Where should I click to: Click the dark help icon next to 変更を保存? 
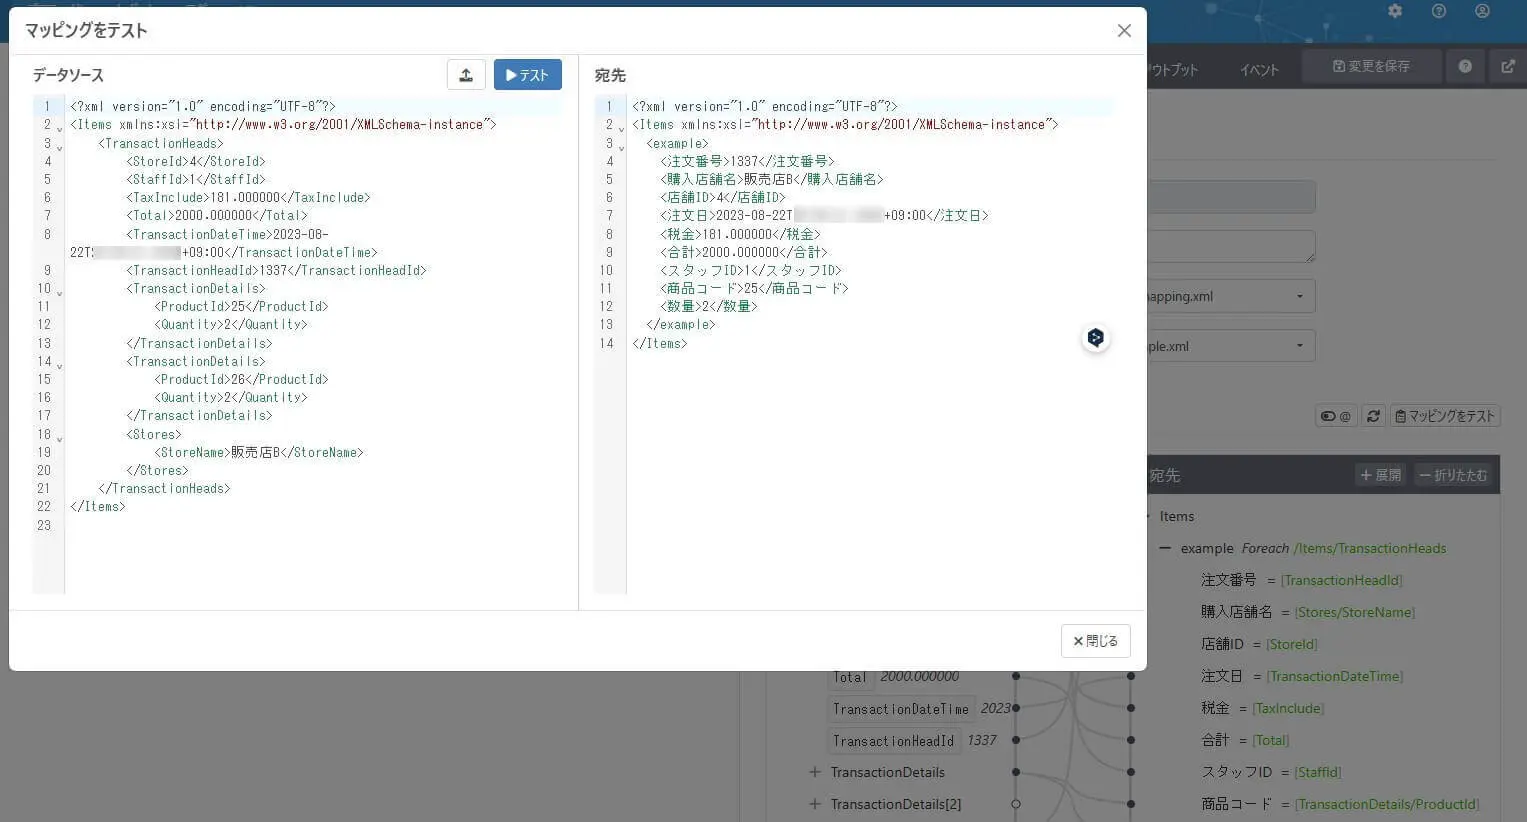(1465, 65)
